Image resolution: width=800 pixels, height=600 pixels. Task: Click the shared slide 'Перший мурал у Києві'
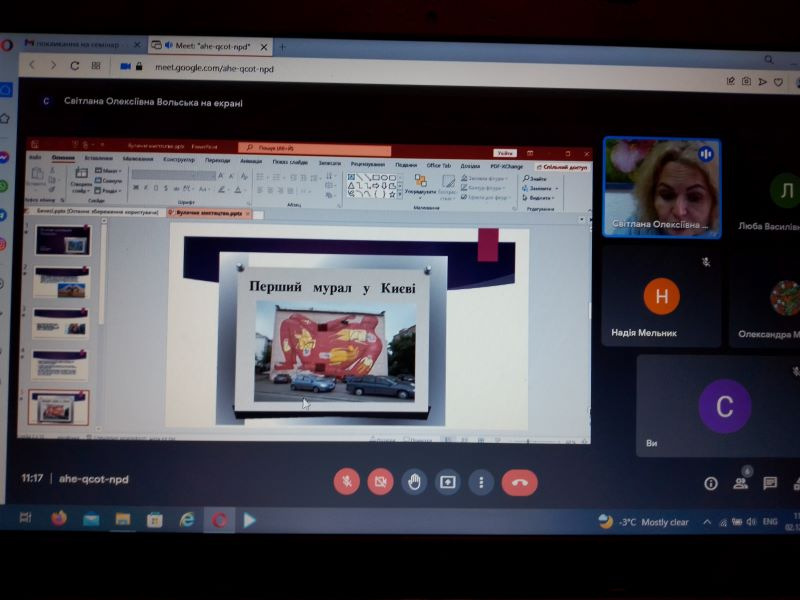pos(348,328)
